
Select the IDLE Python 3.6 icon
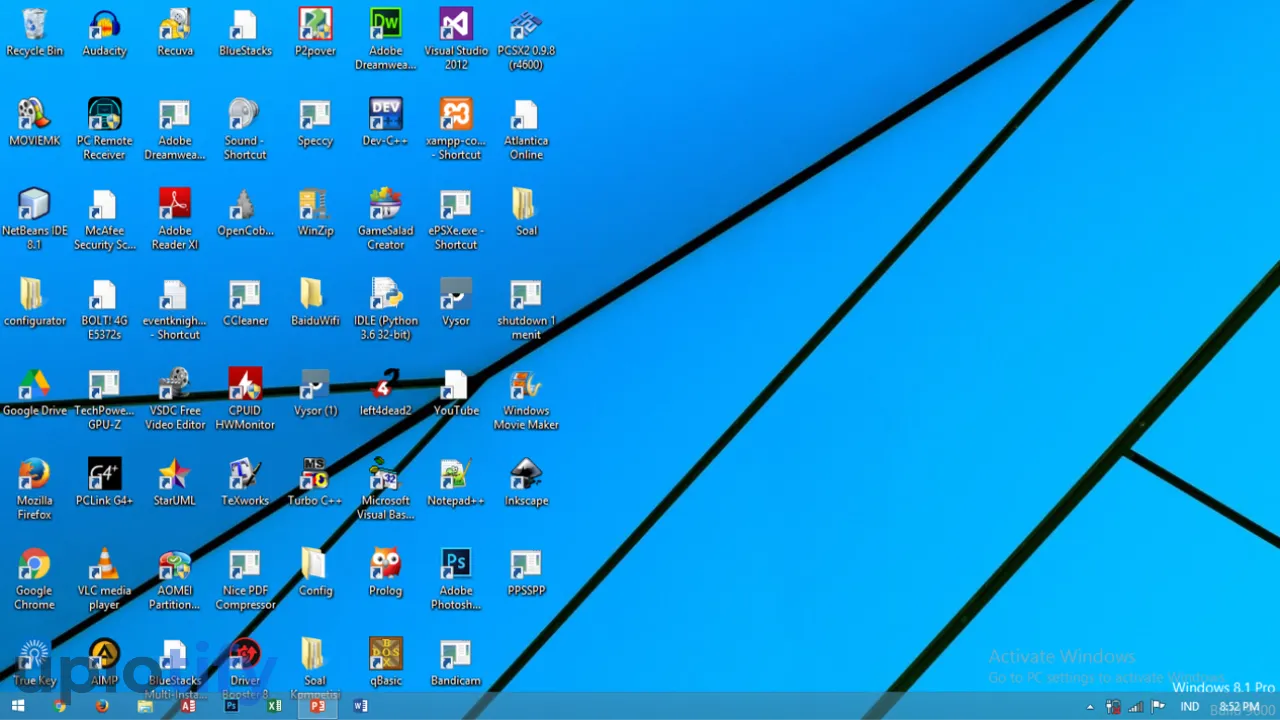point(385,310)
